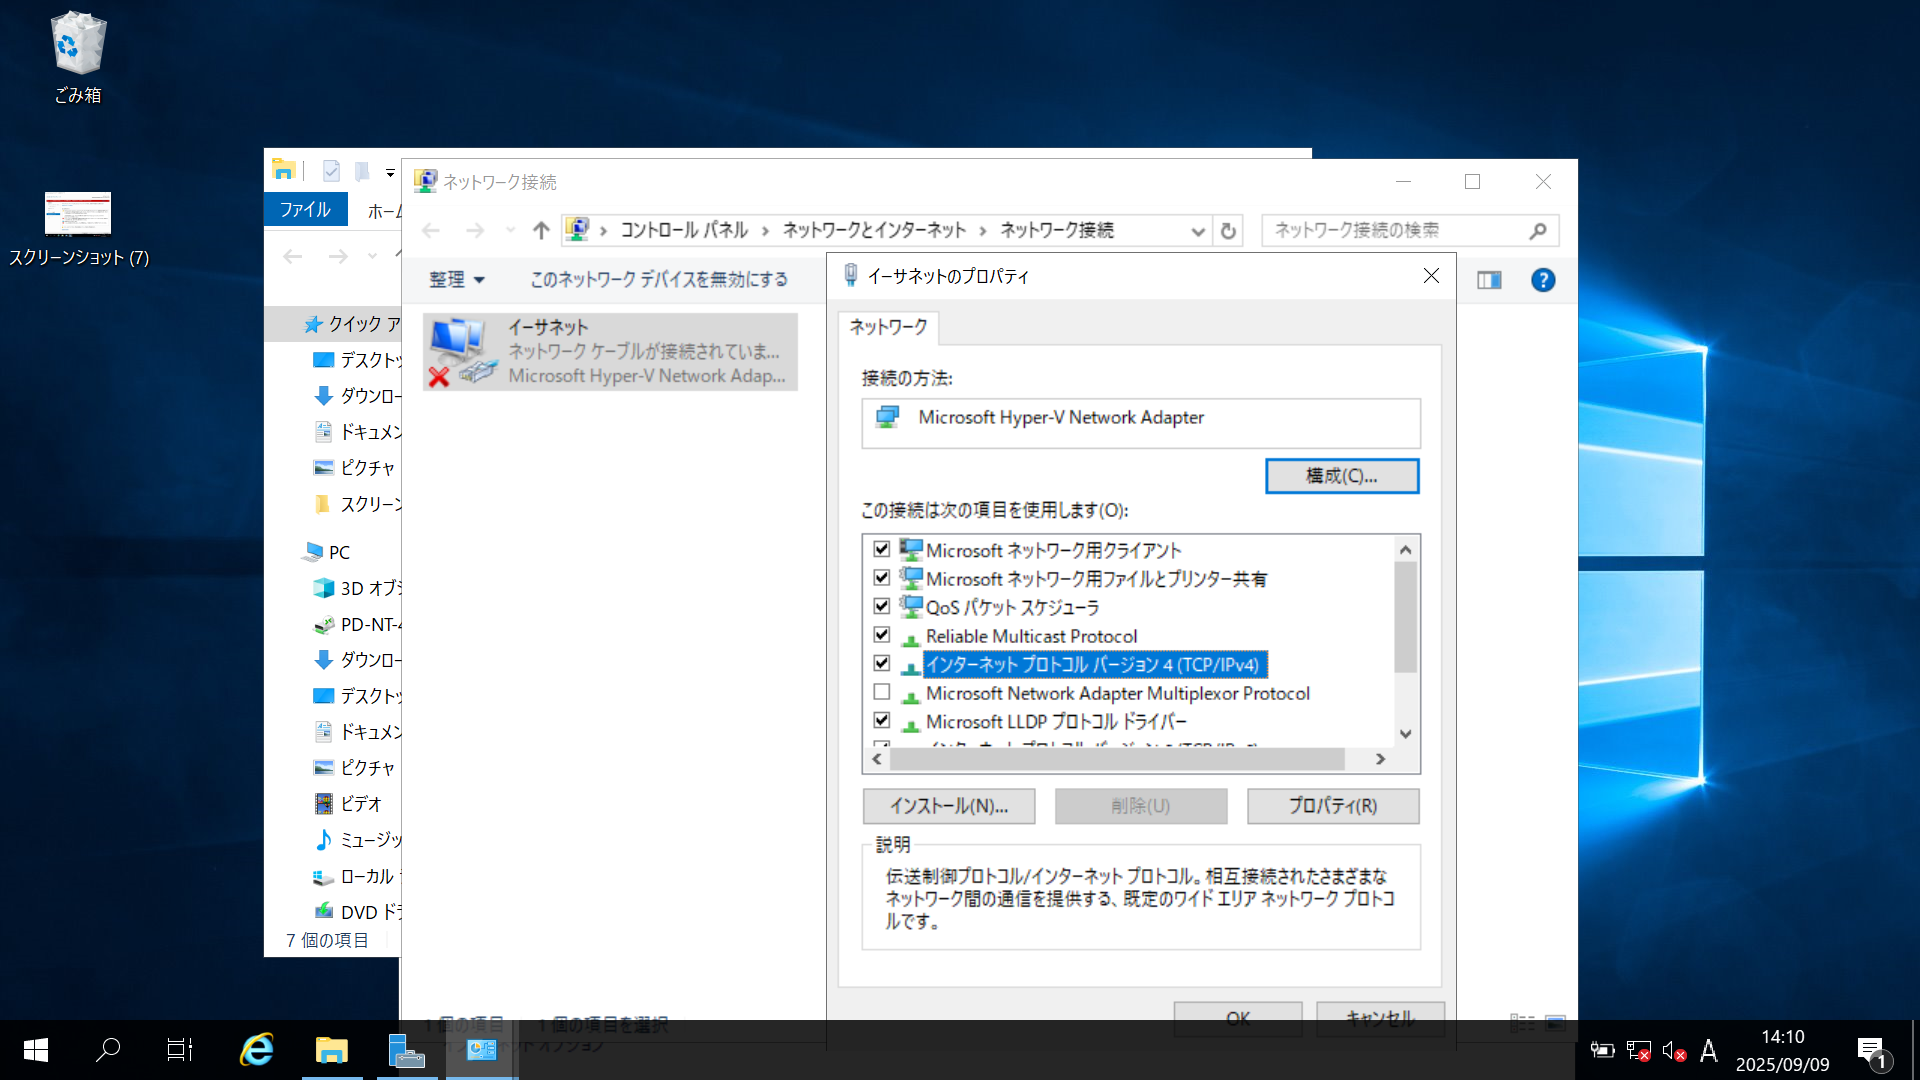Expand the address bar history dropdown
The image size is (1920, 1080).
(x=1197, y=230)
